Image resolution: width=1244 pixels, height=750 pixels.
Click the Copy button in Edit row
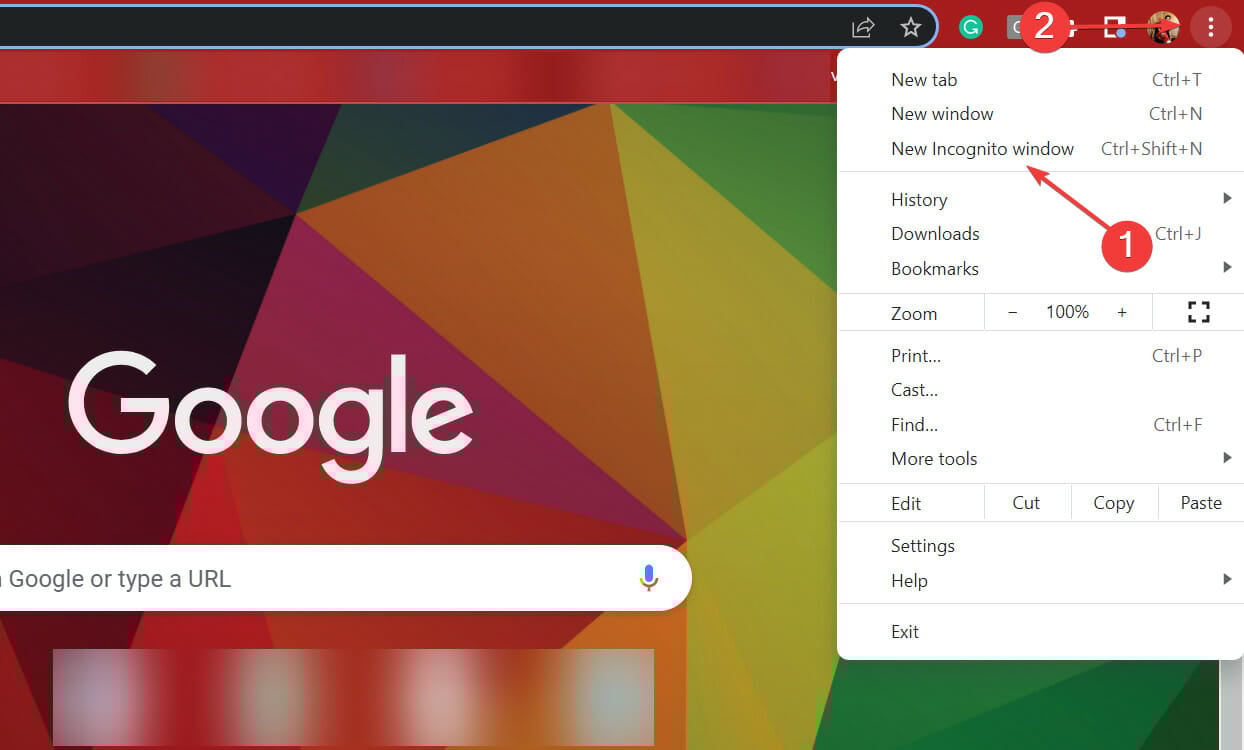click(x=1114, y=503)
